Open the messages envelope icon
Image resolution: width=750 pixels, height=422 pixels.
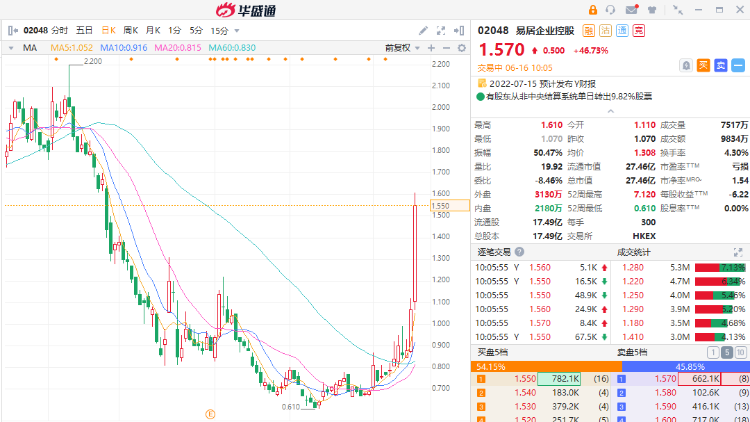point(632,10)
